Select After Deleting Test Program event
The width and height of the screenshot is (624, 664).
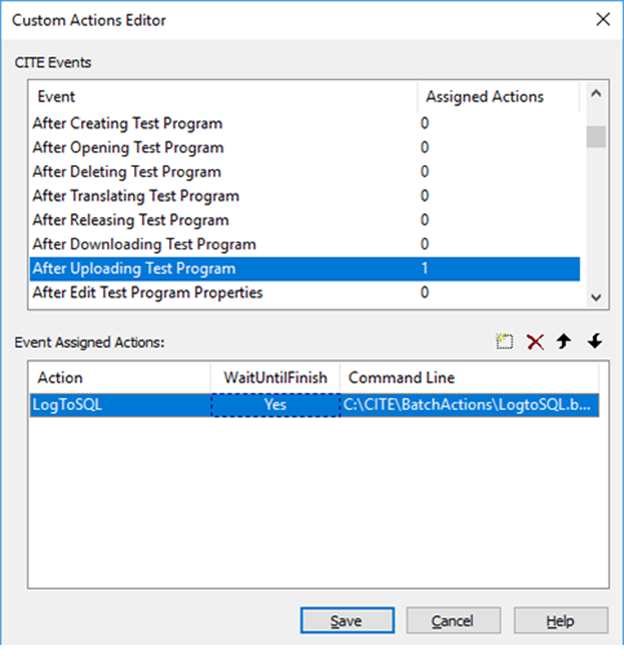(x=304, y=172)
